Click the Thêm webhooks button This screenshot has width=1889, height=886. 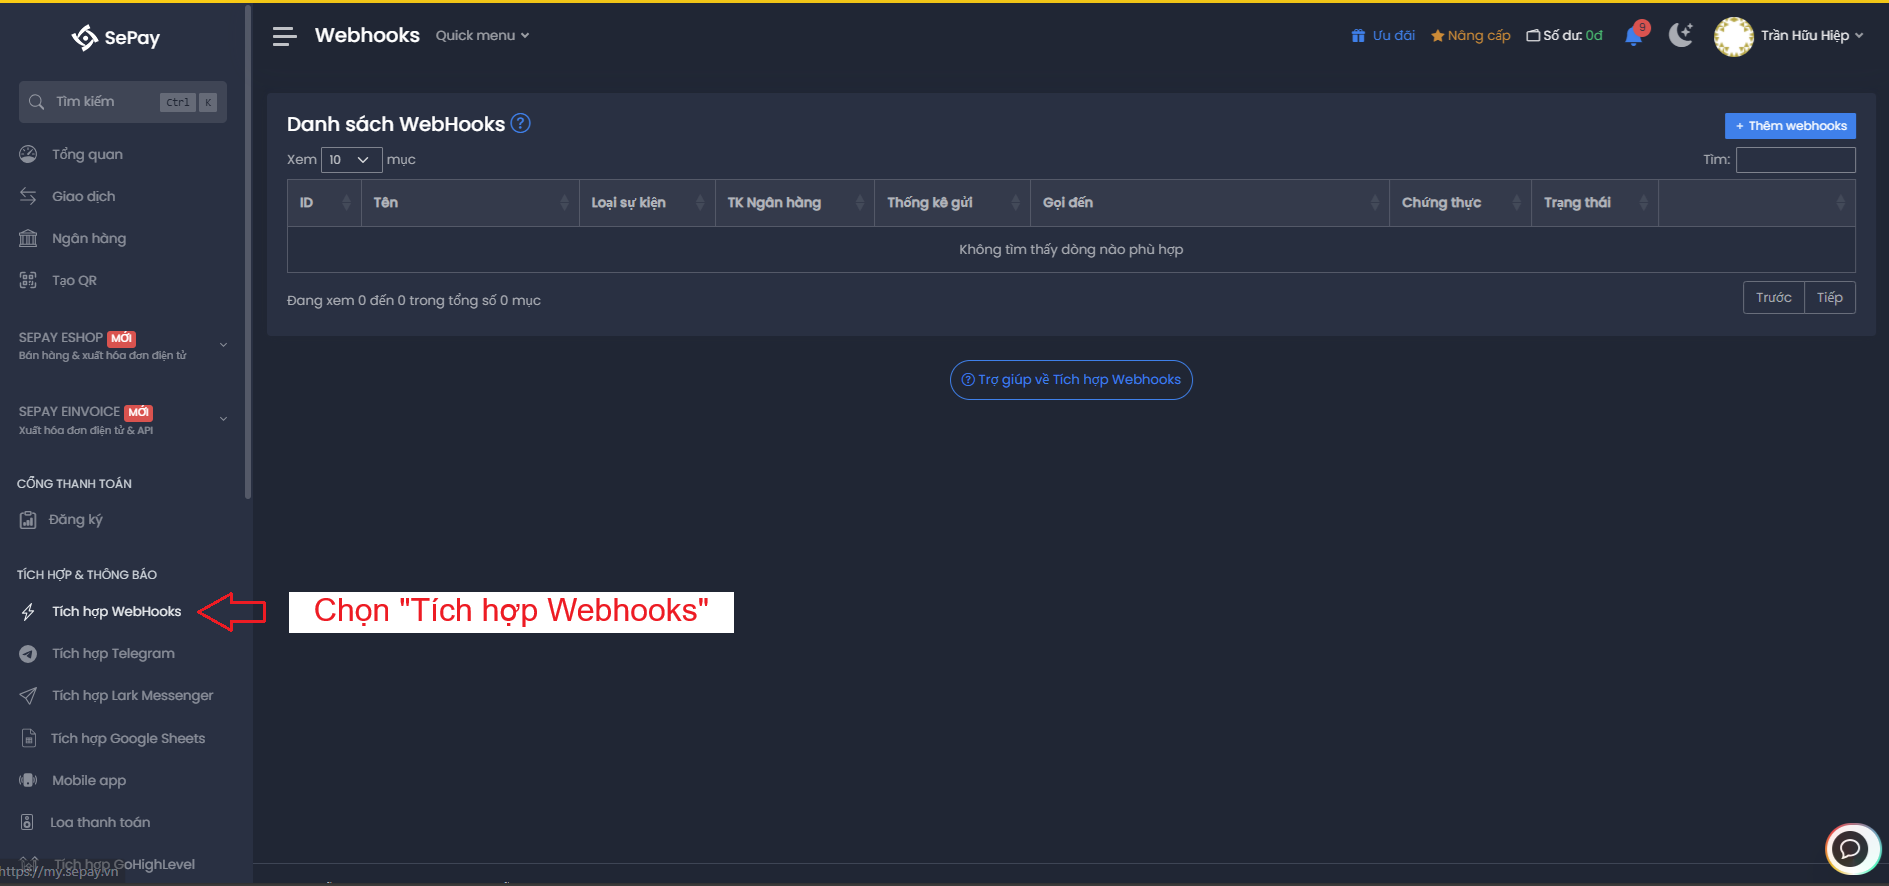click(1789, 126)
